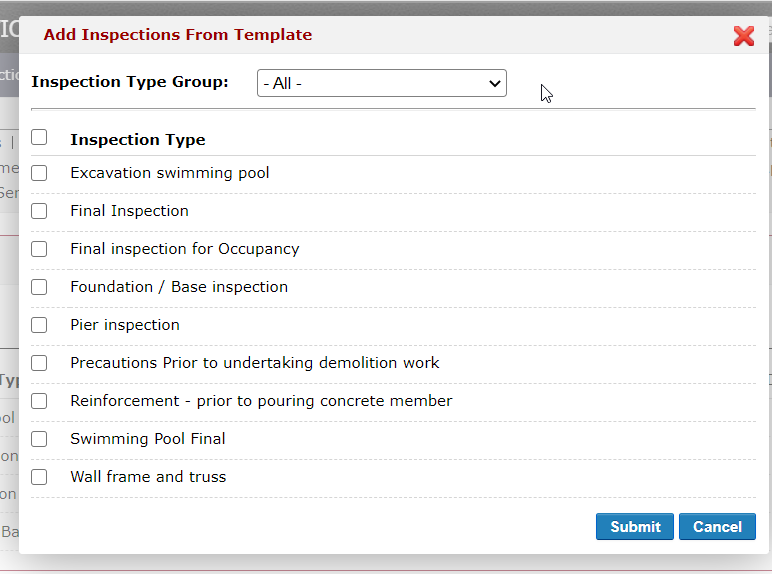Tick the Reinforcement prior to pouring checkbox
Image resolution: width=772 pixels, height=574 pixels.
click(39, 401)
